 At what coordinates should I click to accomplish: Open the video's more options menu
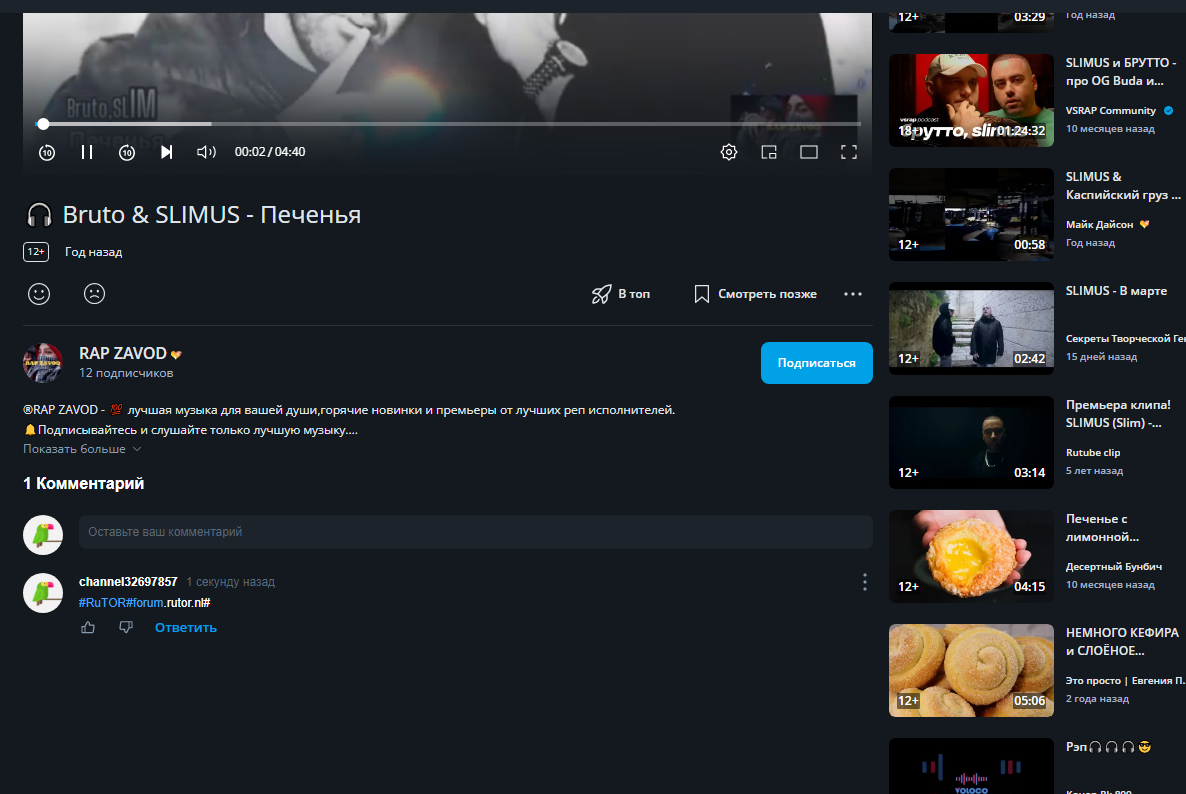[x=852, y=294]
